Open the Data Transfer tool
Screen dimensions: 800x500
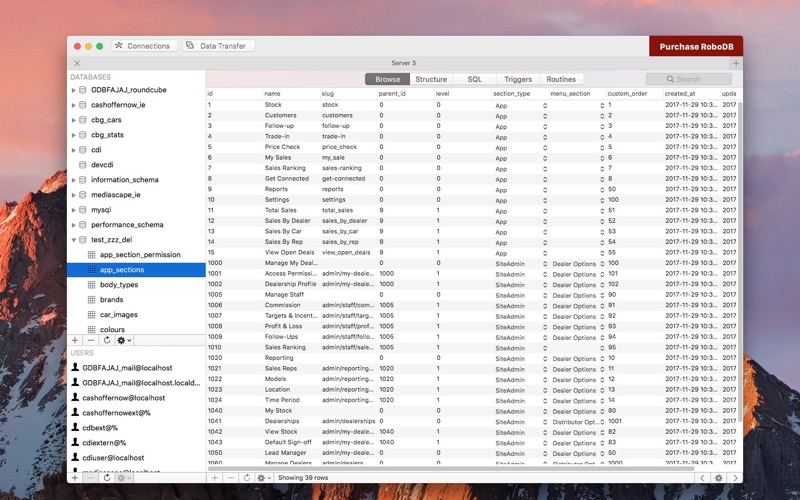point(217,46)
